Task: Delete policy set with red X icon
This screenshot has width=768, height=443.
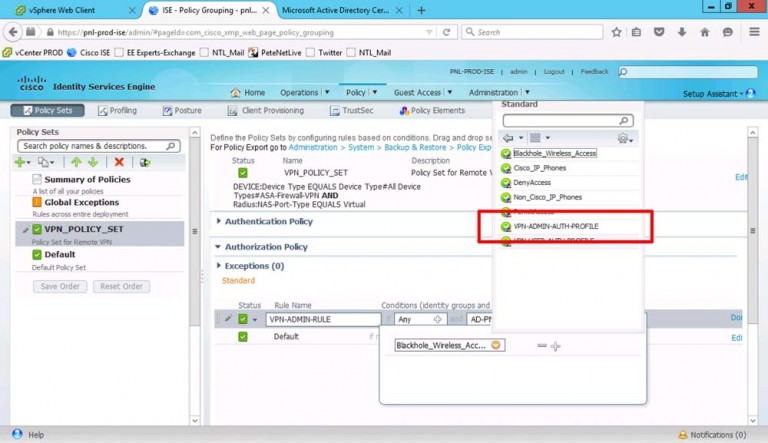Action: click(x=119, y=162)
